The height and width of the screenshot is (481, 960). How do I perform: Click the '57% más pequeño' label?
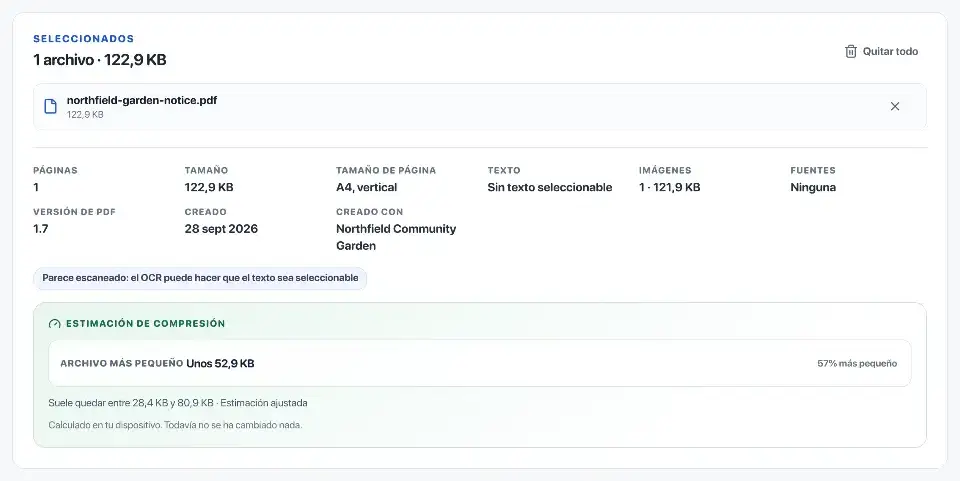coord(857,364)
